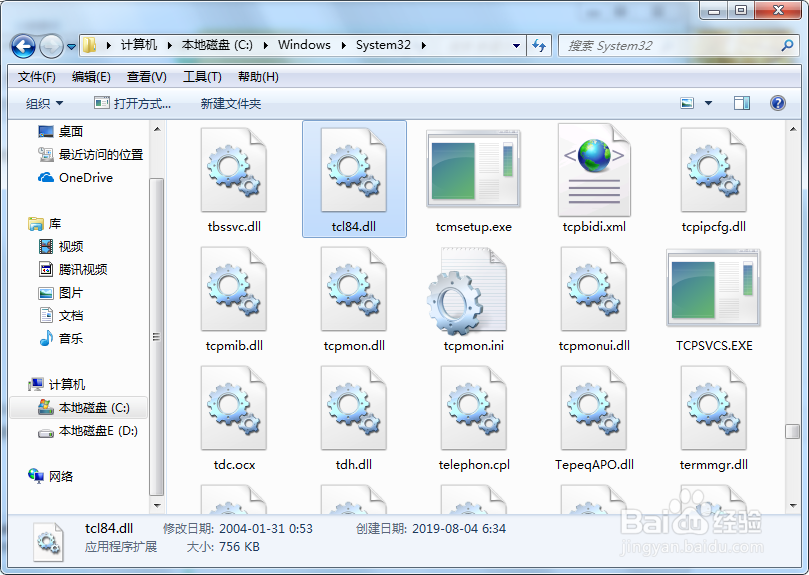
Task: Select the telephon.cpl file icon
Action: click(x=473, y=408)
